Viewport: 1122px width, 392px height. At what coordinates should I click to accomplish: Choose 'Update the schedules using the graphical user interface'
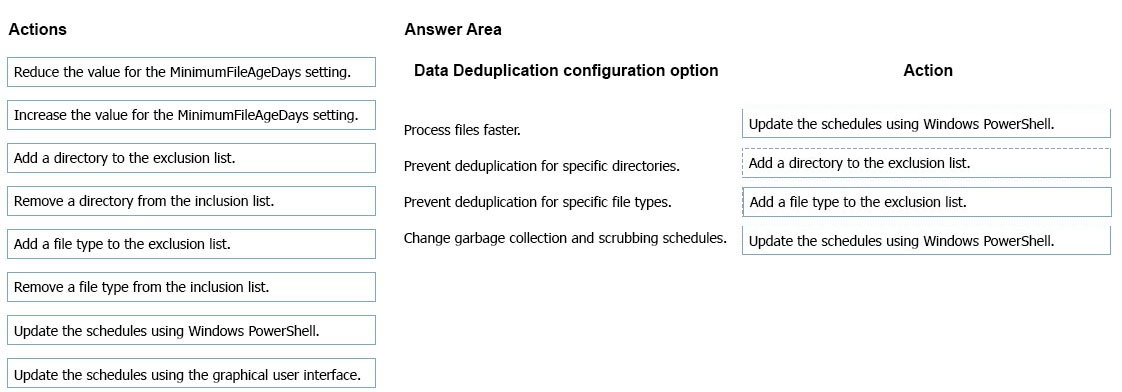coord(191,373)
